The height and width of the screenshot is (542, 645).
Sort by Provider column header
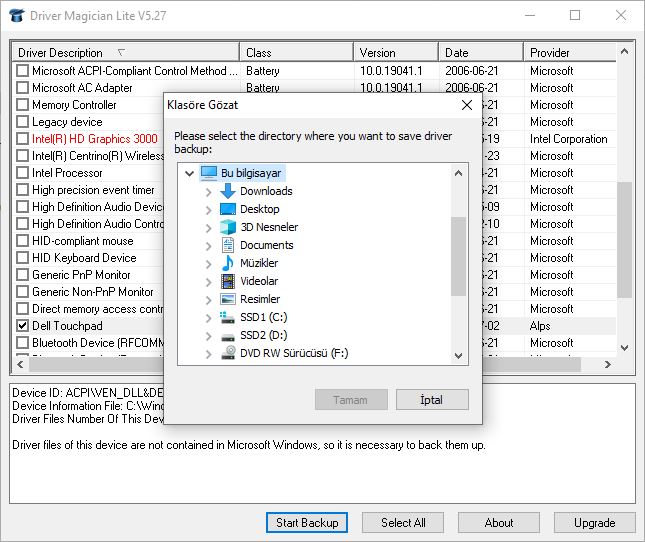pos(570,53)
